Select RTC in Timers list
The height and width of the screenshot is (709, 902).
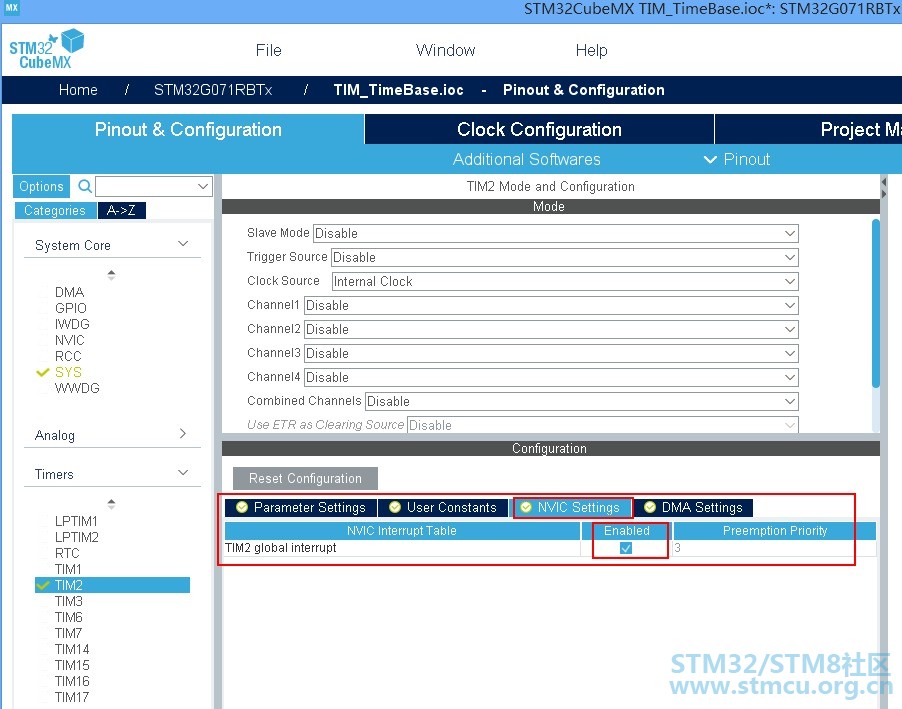click(67, 553)
